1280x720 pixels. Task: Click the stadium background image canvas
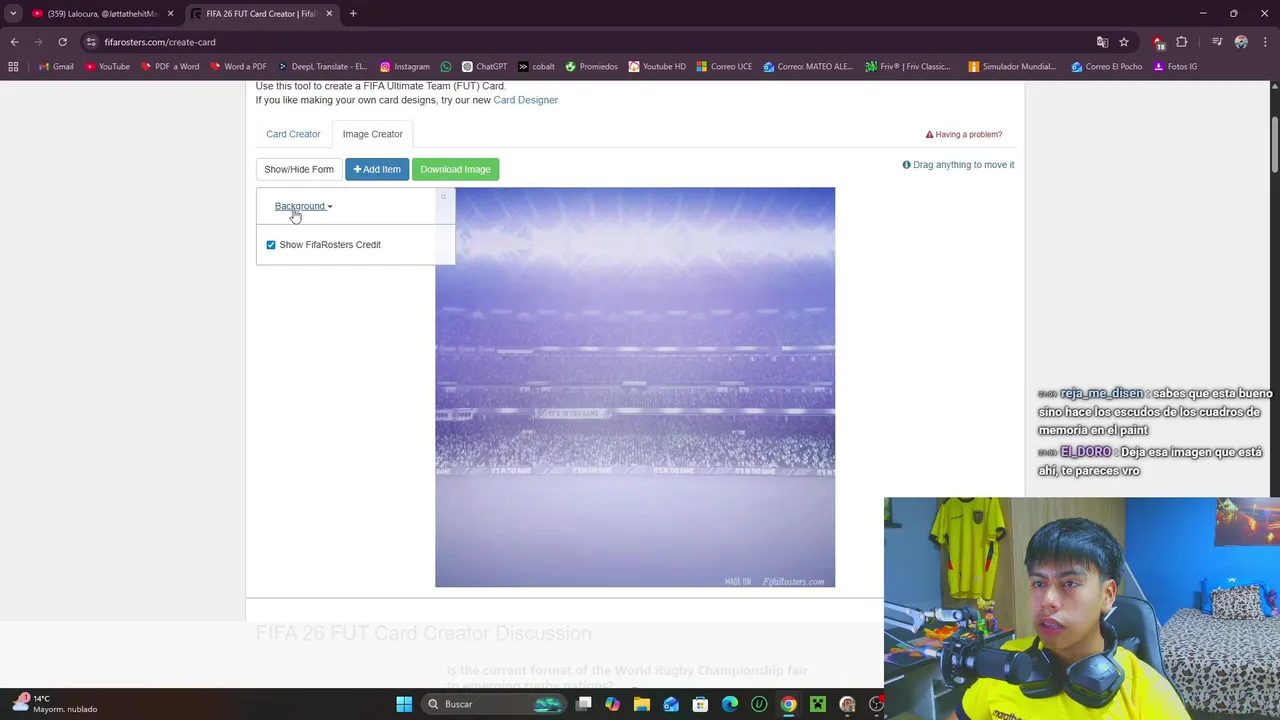pos(635,387)
